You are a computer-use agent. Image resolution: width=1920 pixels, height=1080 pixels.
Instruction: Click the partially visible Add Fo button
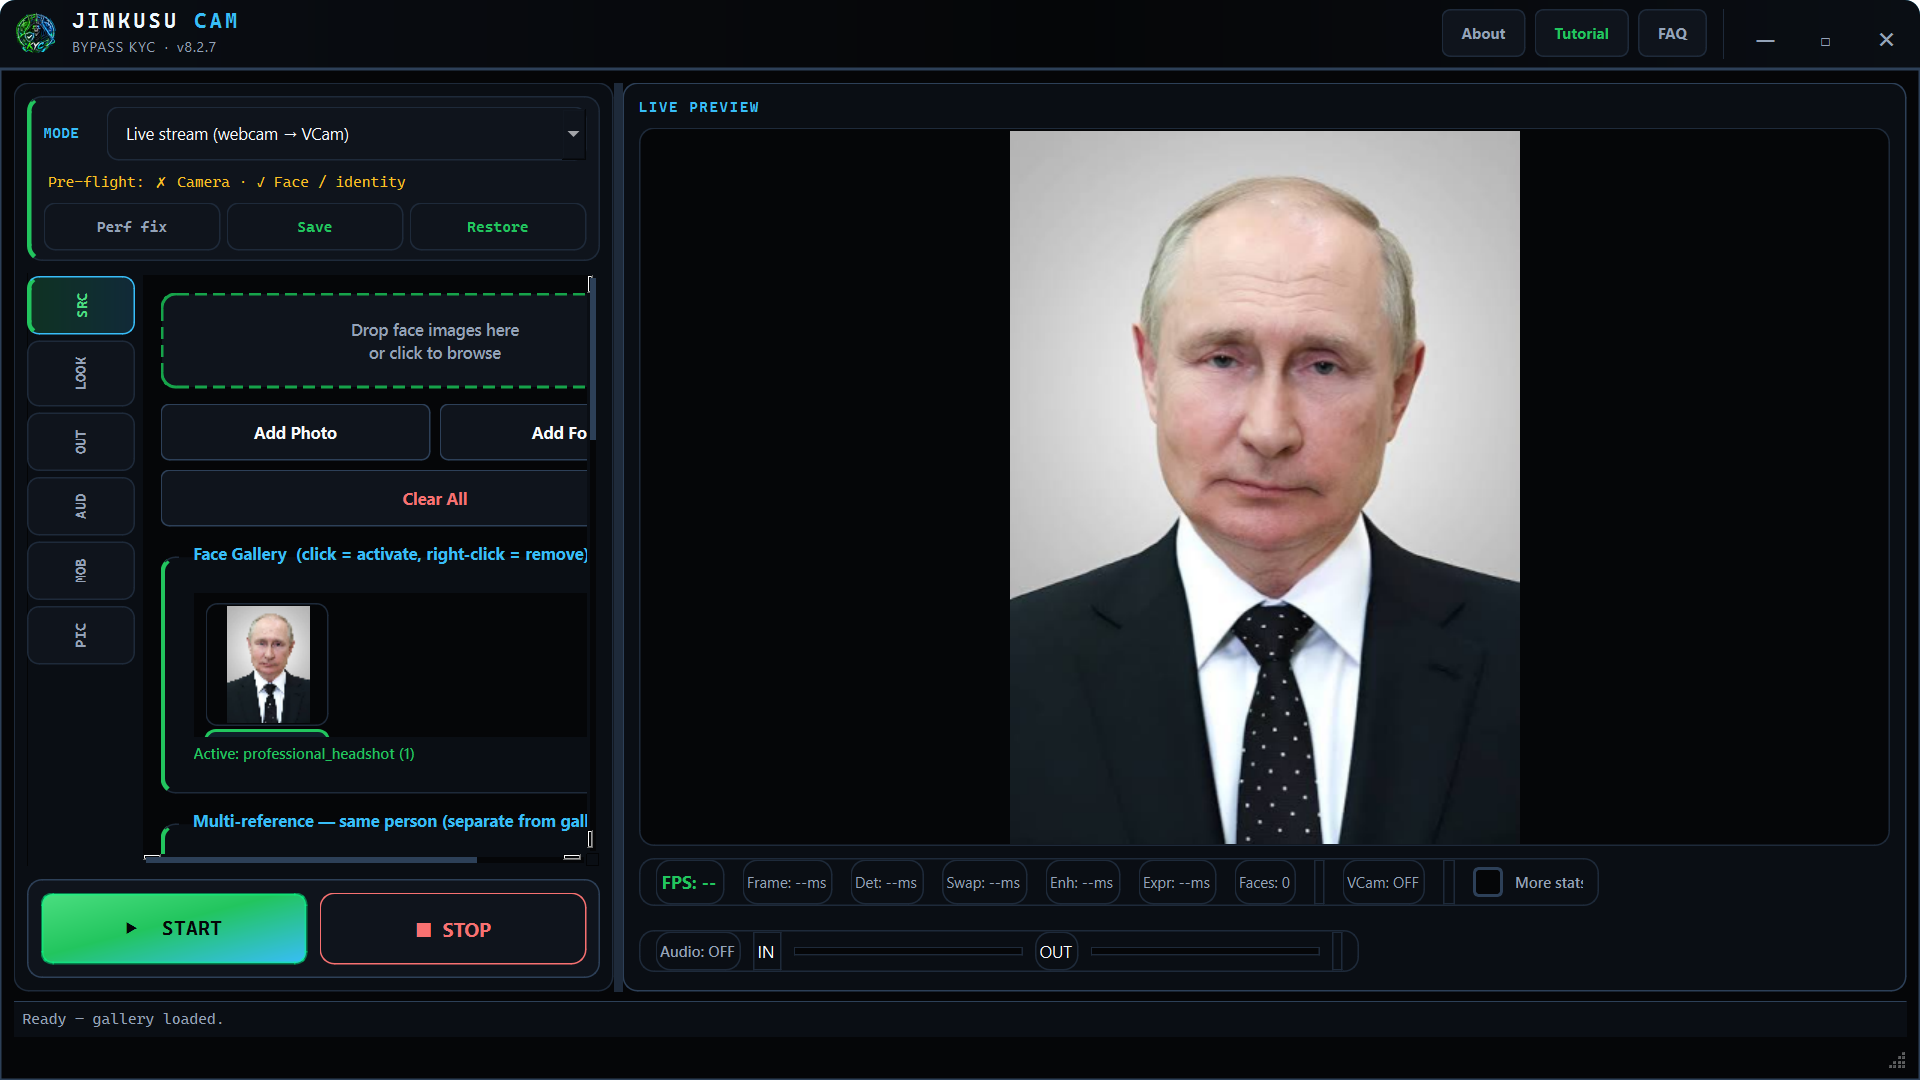coord(514,433)
